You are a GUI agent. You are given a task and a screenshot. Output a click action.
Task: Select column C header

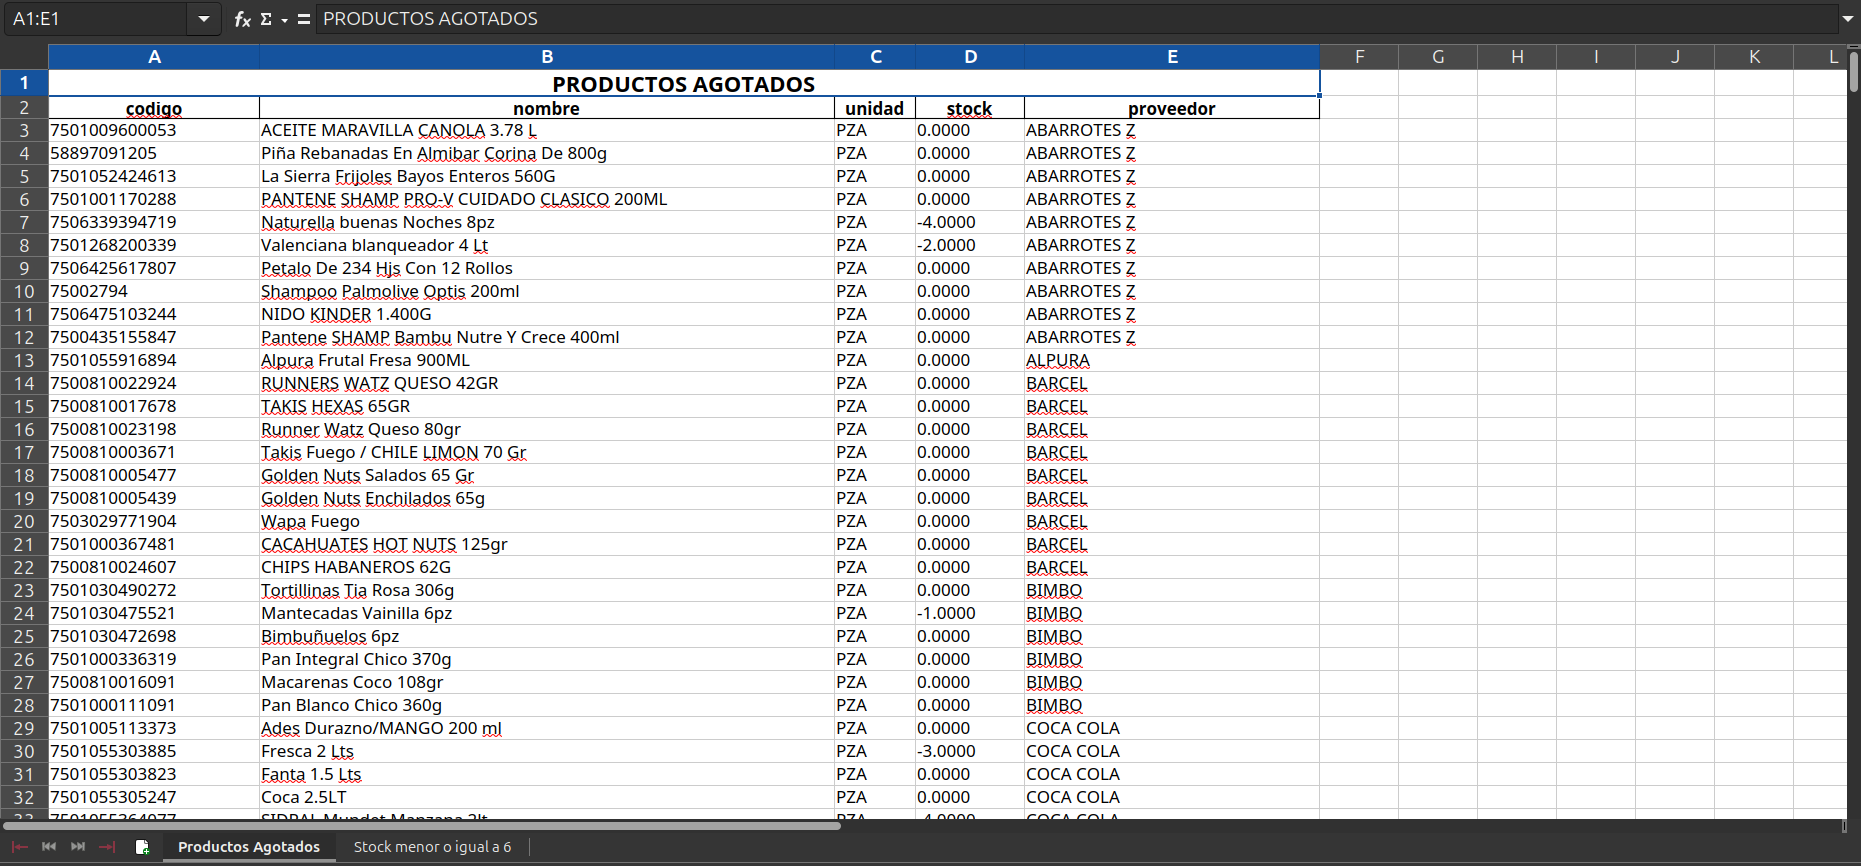(x=875, y=57)
